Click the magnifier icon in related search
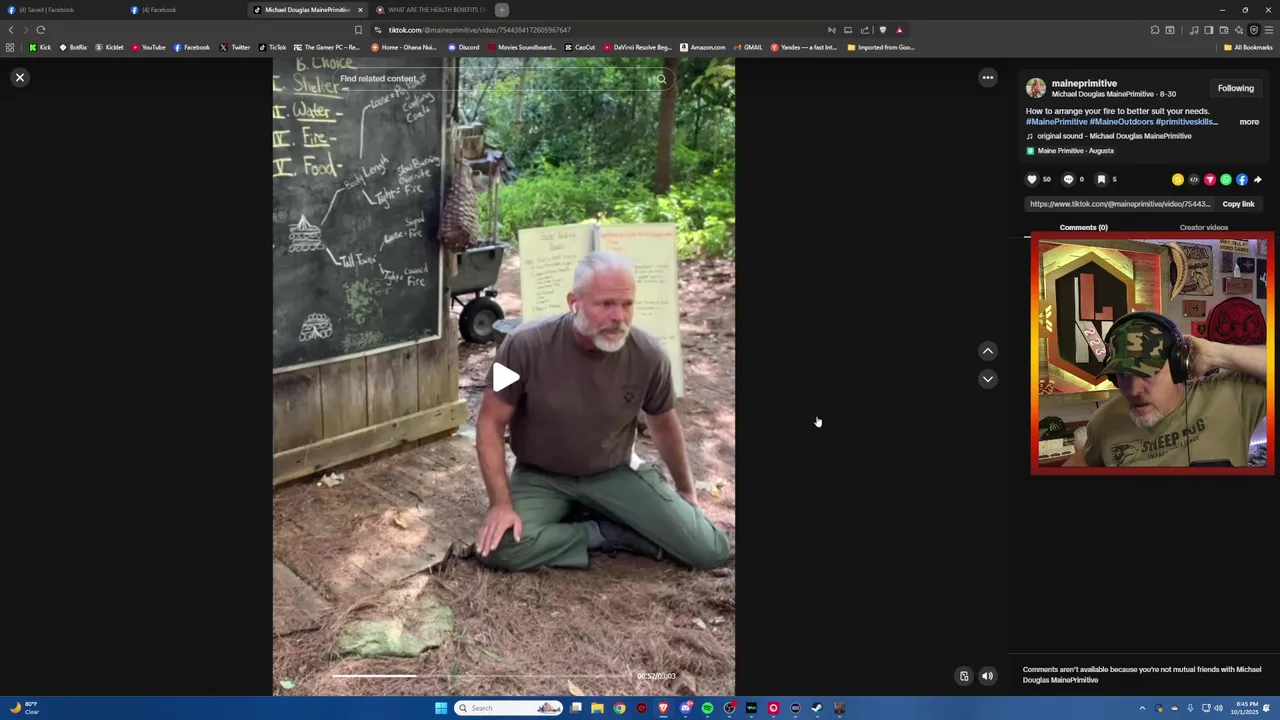The width and height of the screenshot is (1280, 720). click(661, 79)
